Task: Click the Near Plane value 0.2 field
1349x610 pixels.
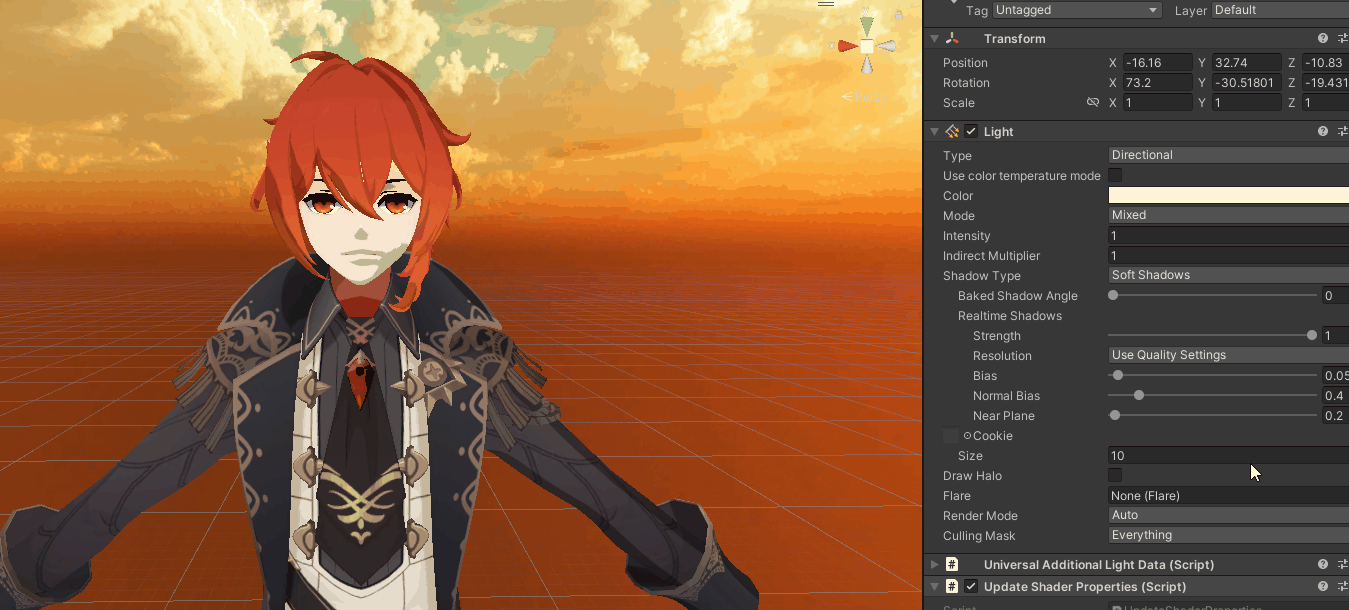Action: (1335, 415)
